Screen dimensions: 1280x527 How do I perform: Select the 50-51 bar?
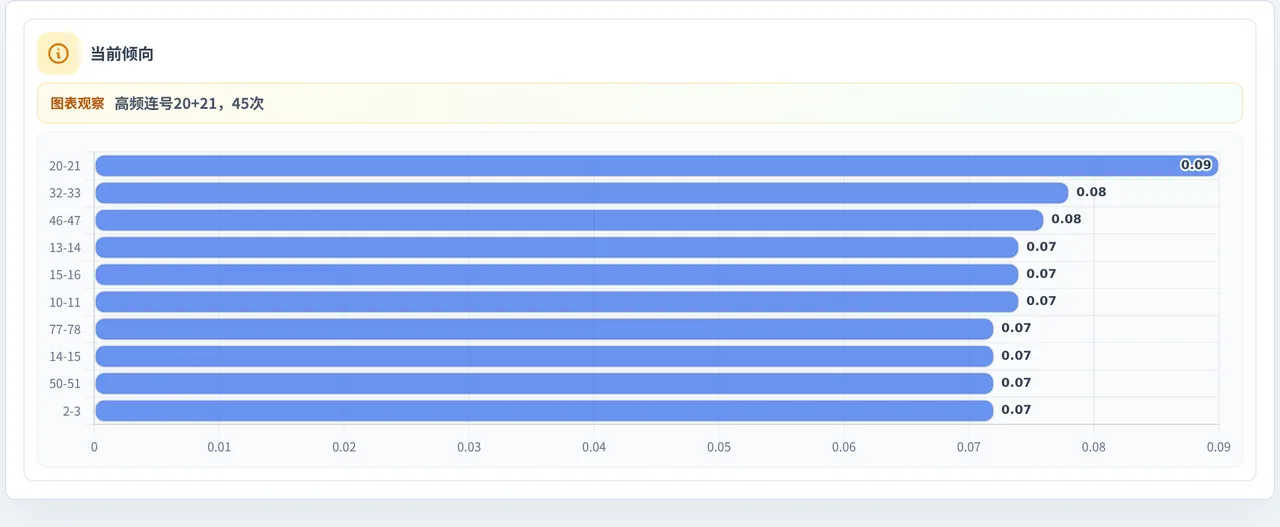(x=544, y=383)
